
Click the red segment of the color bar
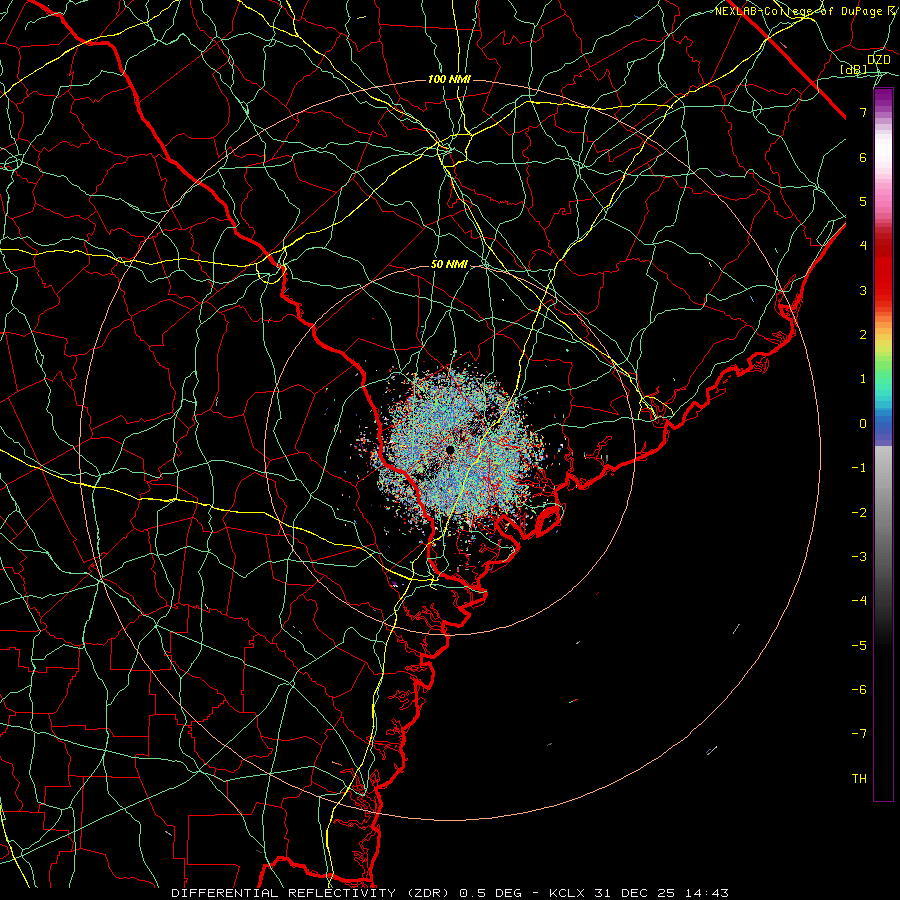[x=883, y=270]
